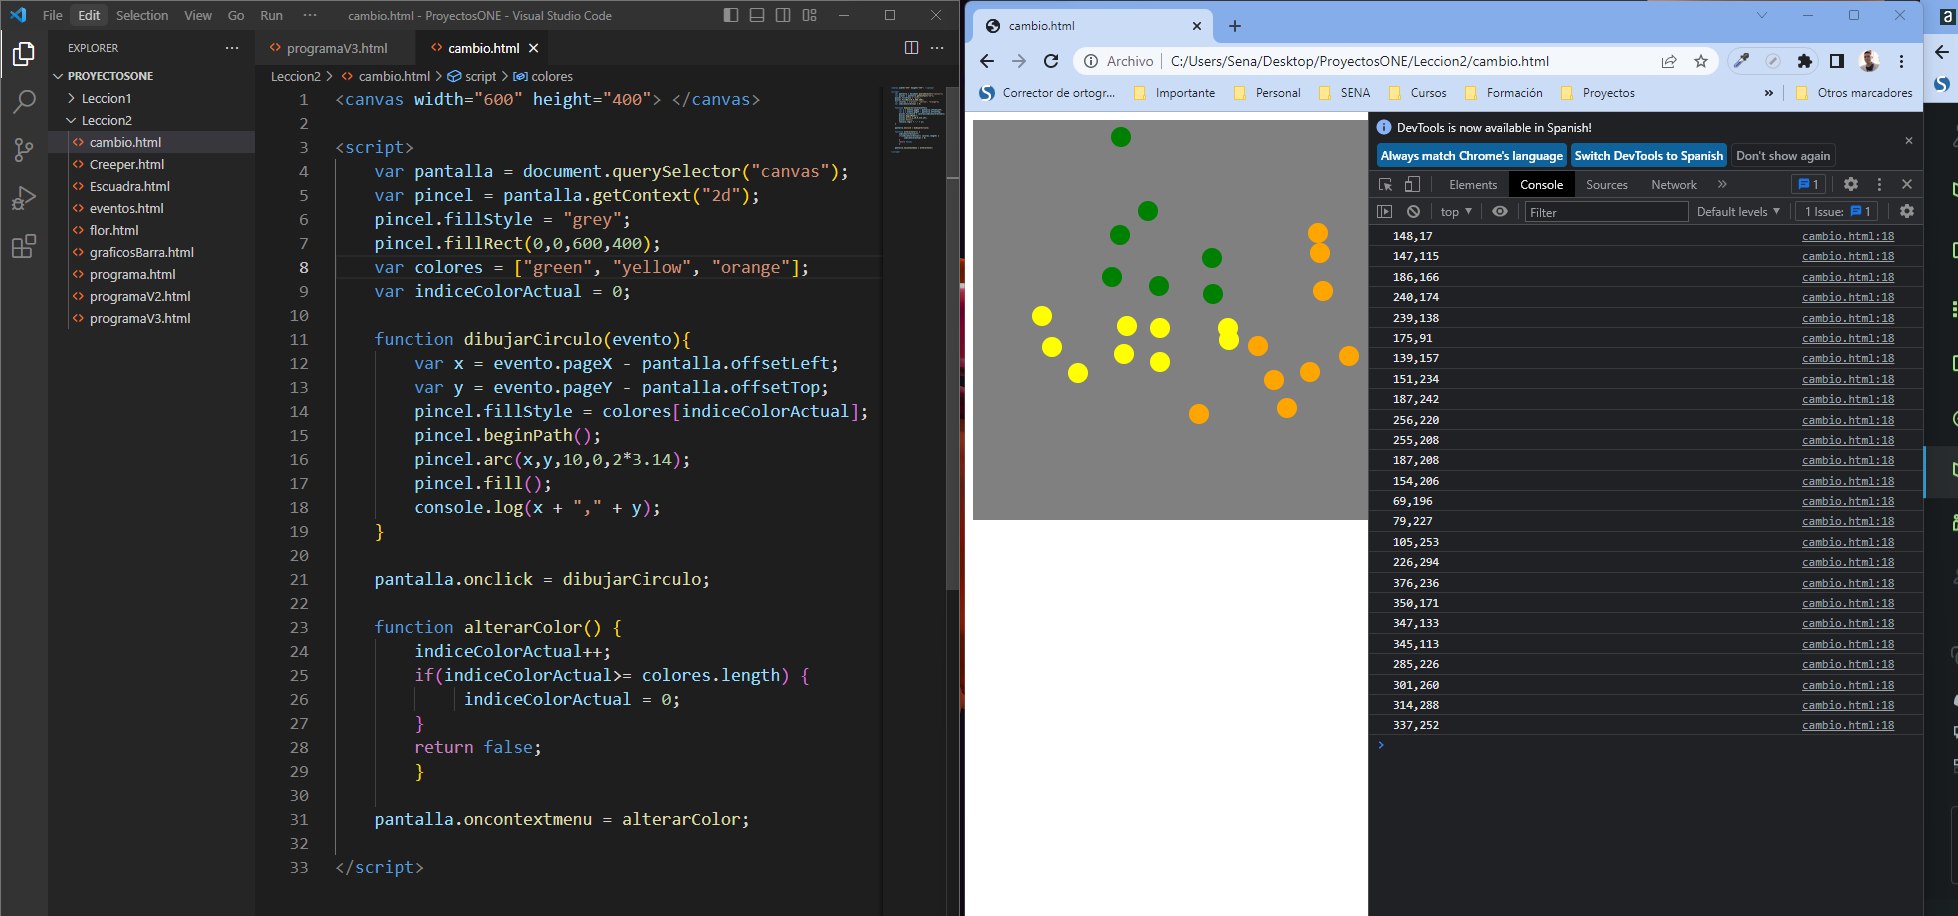
Task: Show more menu items ellipsis in VS Code
Action: click(x=309, y=15)
